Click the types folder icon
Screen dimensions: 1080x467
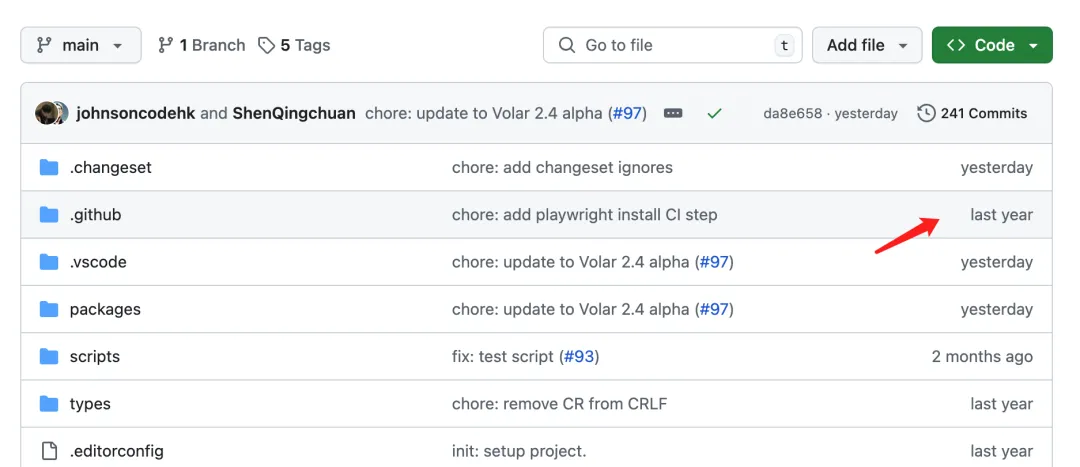49,404
